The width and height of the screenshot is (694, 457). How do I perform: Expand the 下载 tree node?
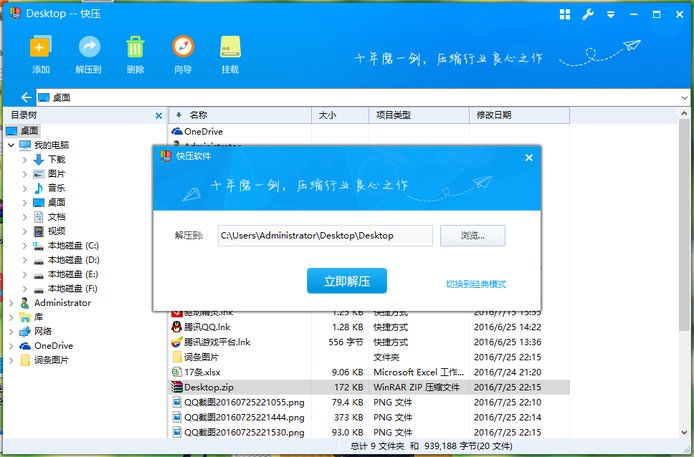click(25, 159)
